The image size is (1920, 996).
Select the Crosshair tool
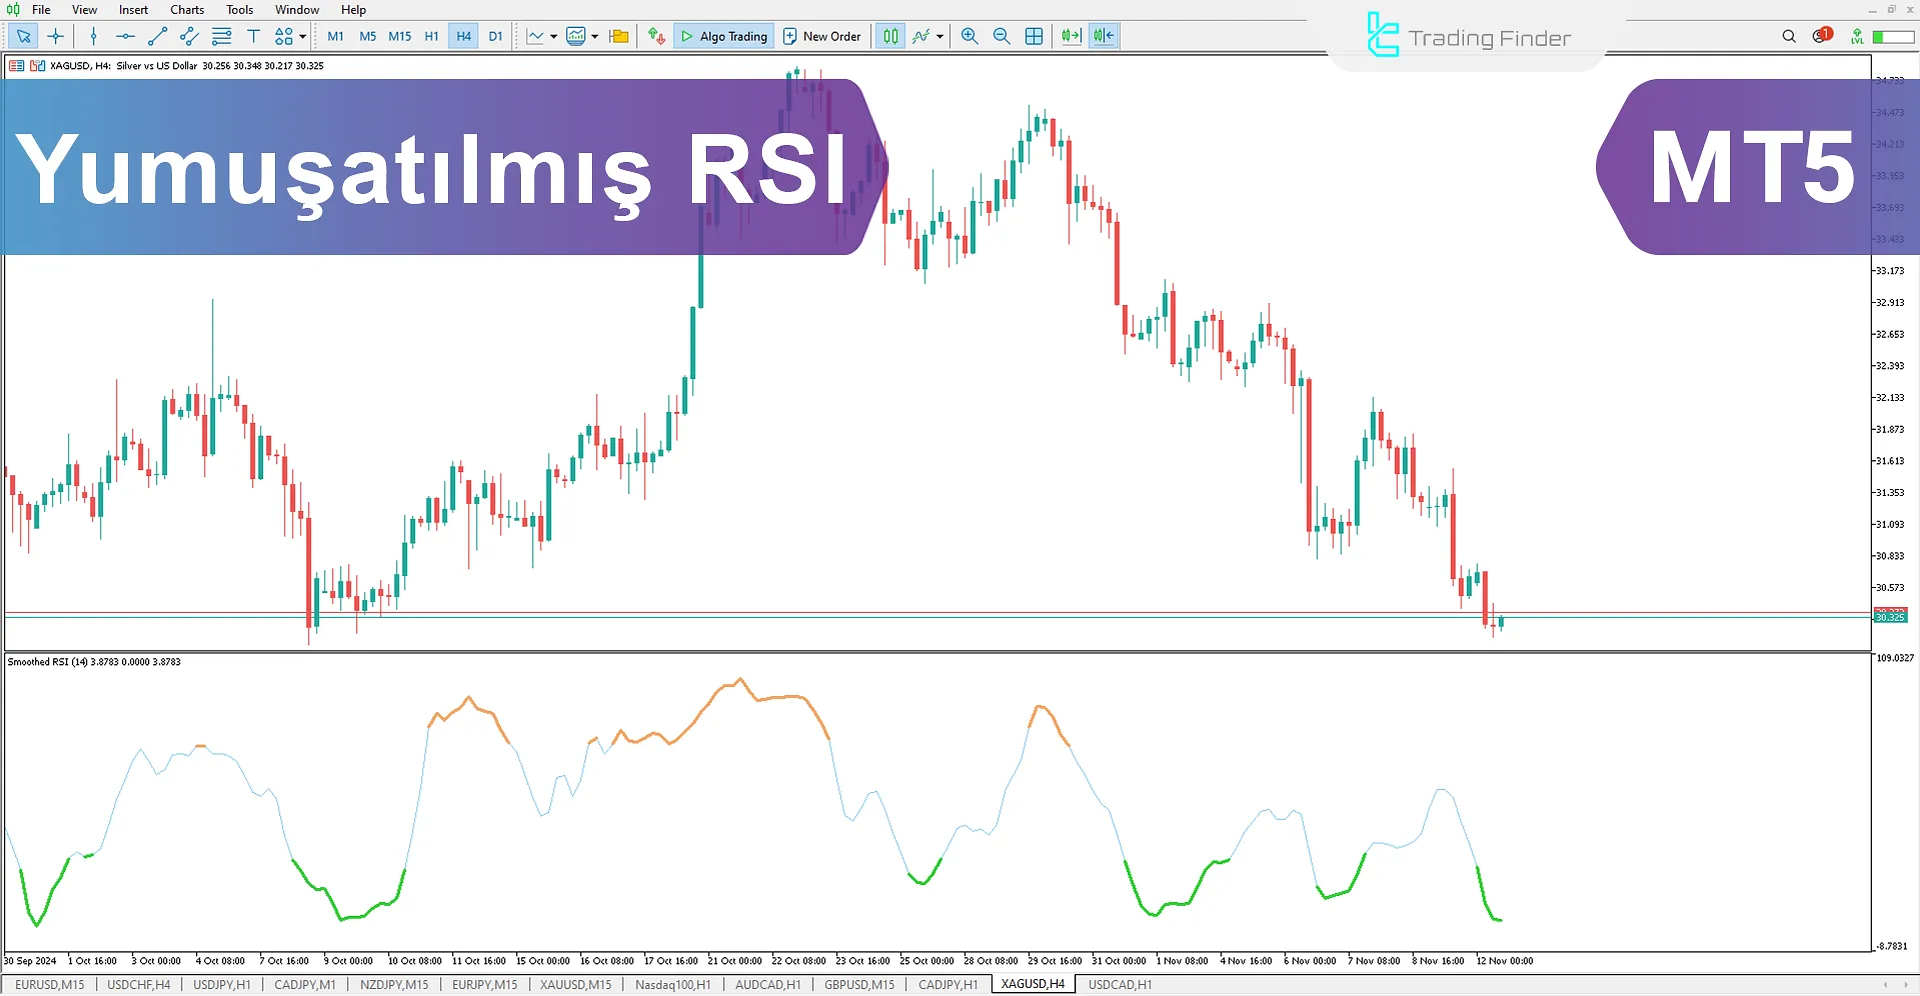click(x=56, y=36)
